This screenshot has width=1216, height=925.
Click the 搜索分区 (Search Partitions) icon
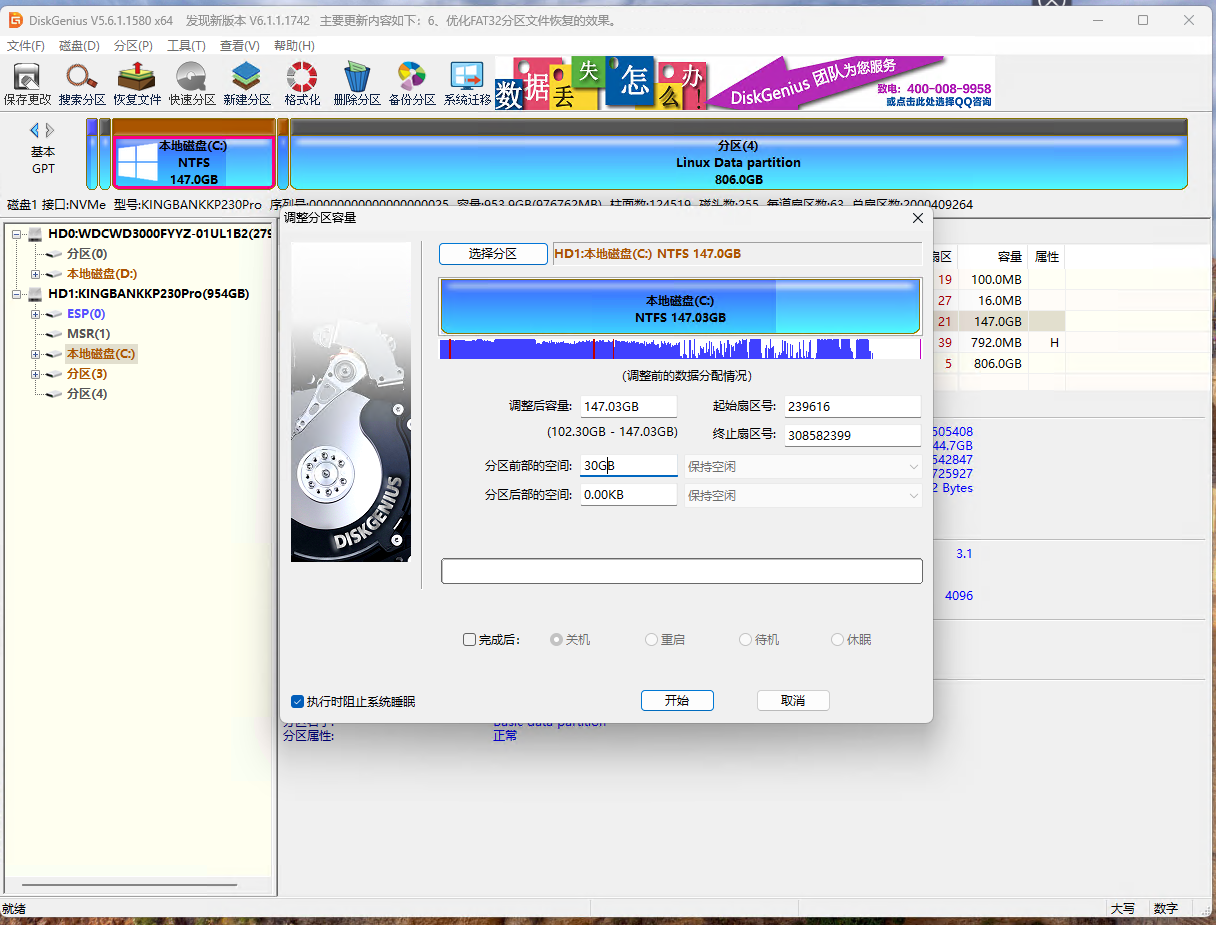(81, 84)
